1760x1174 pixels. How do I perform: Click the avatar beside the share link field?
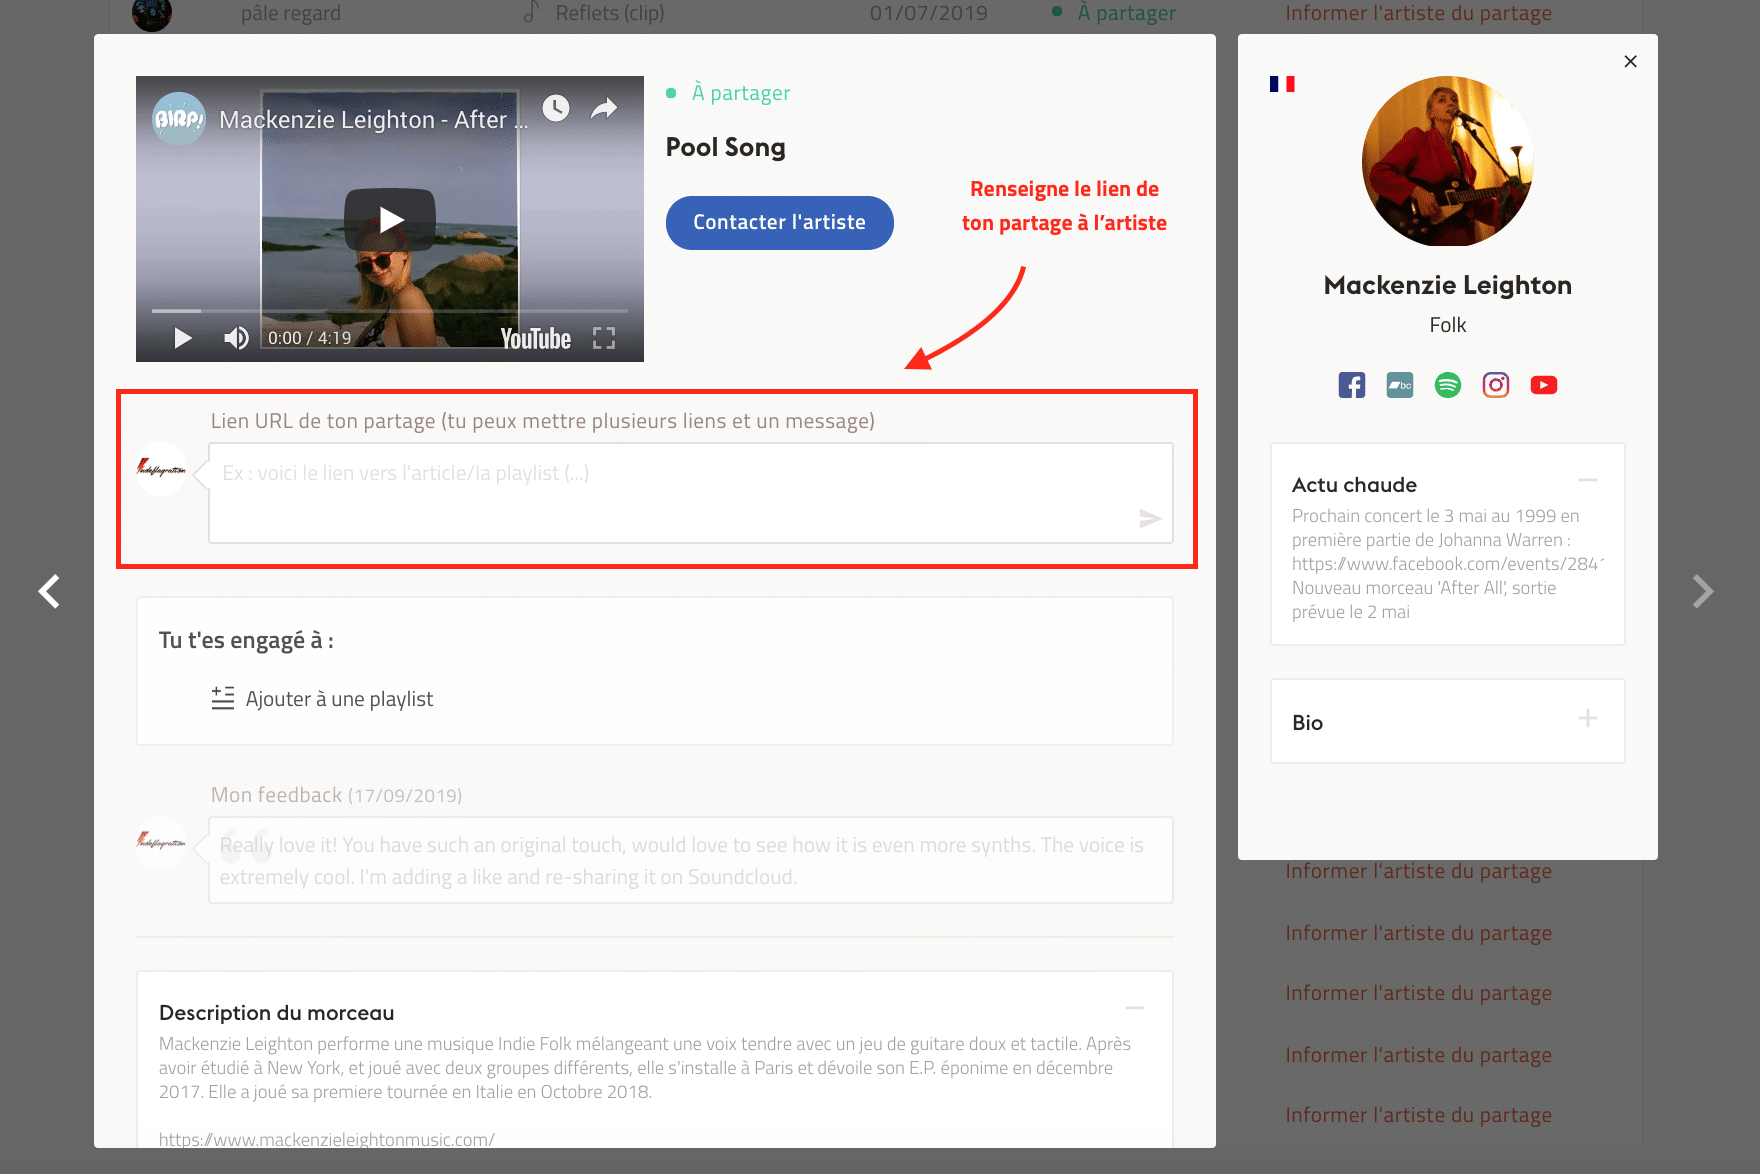coord(161,468)
